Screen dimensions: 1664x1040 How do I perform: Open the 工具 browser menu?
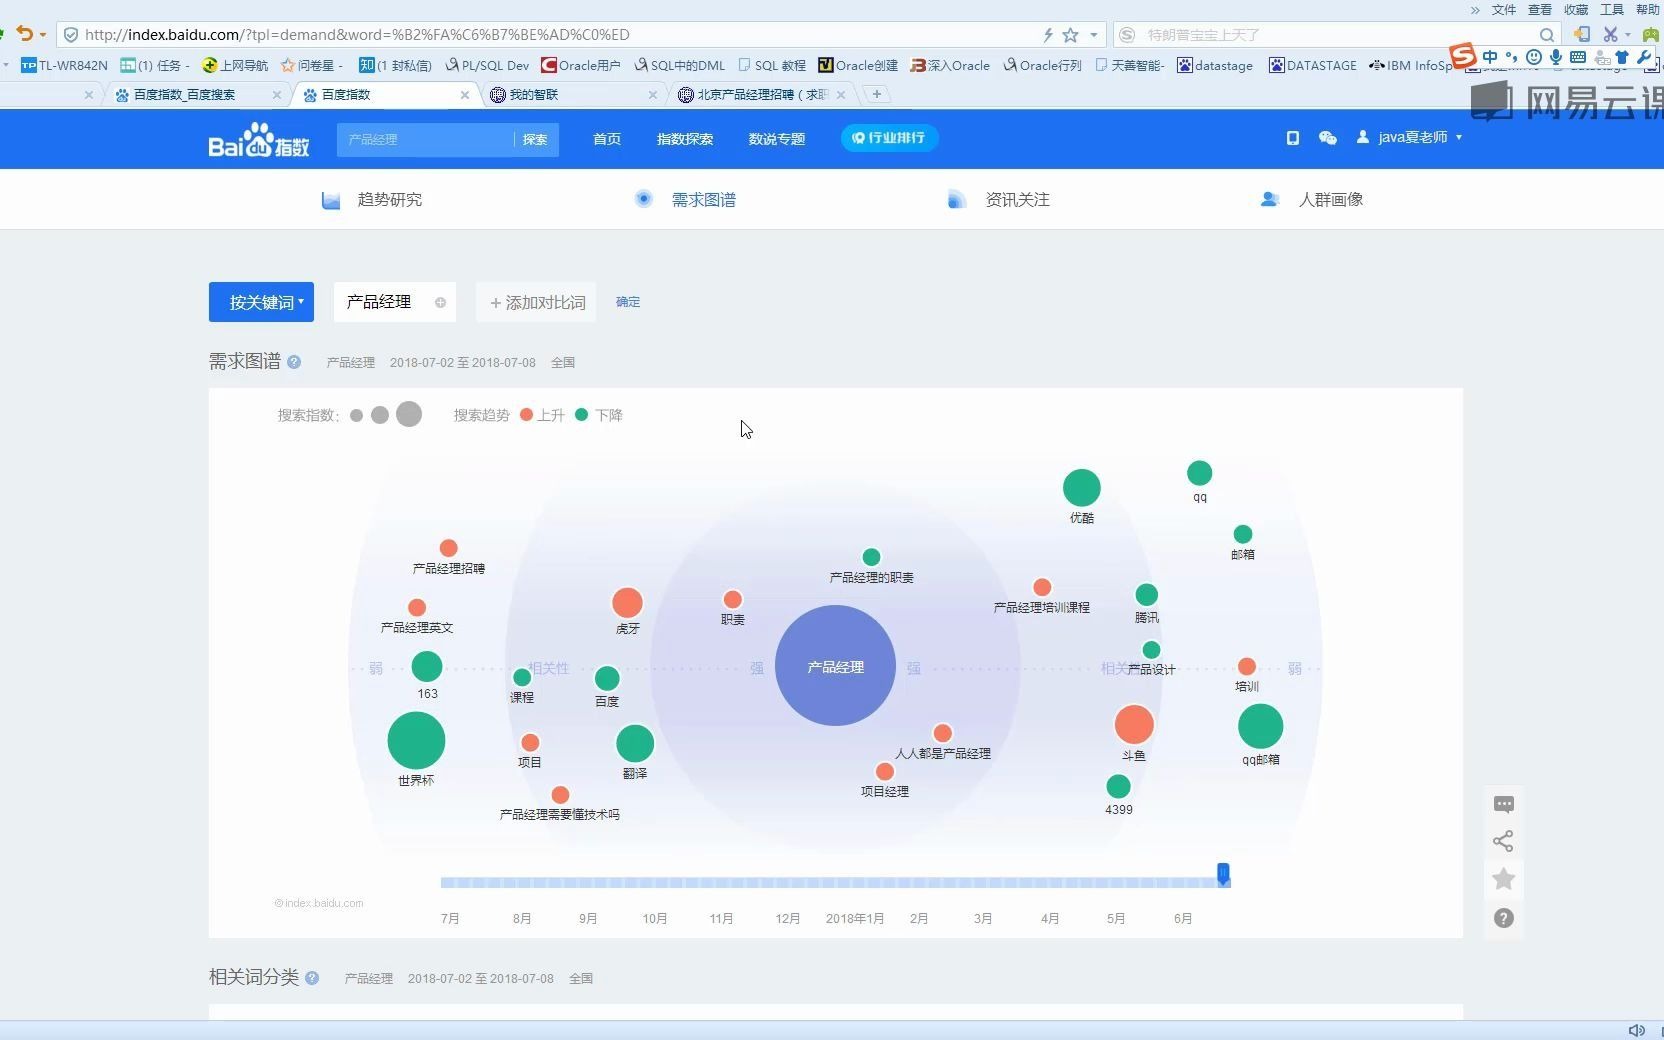pyautogui.click(x=1612, y=9)
